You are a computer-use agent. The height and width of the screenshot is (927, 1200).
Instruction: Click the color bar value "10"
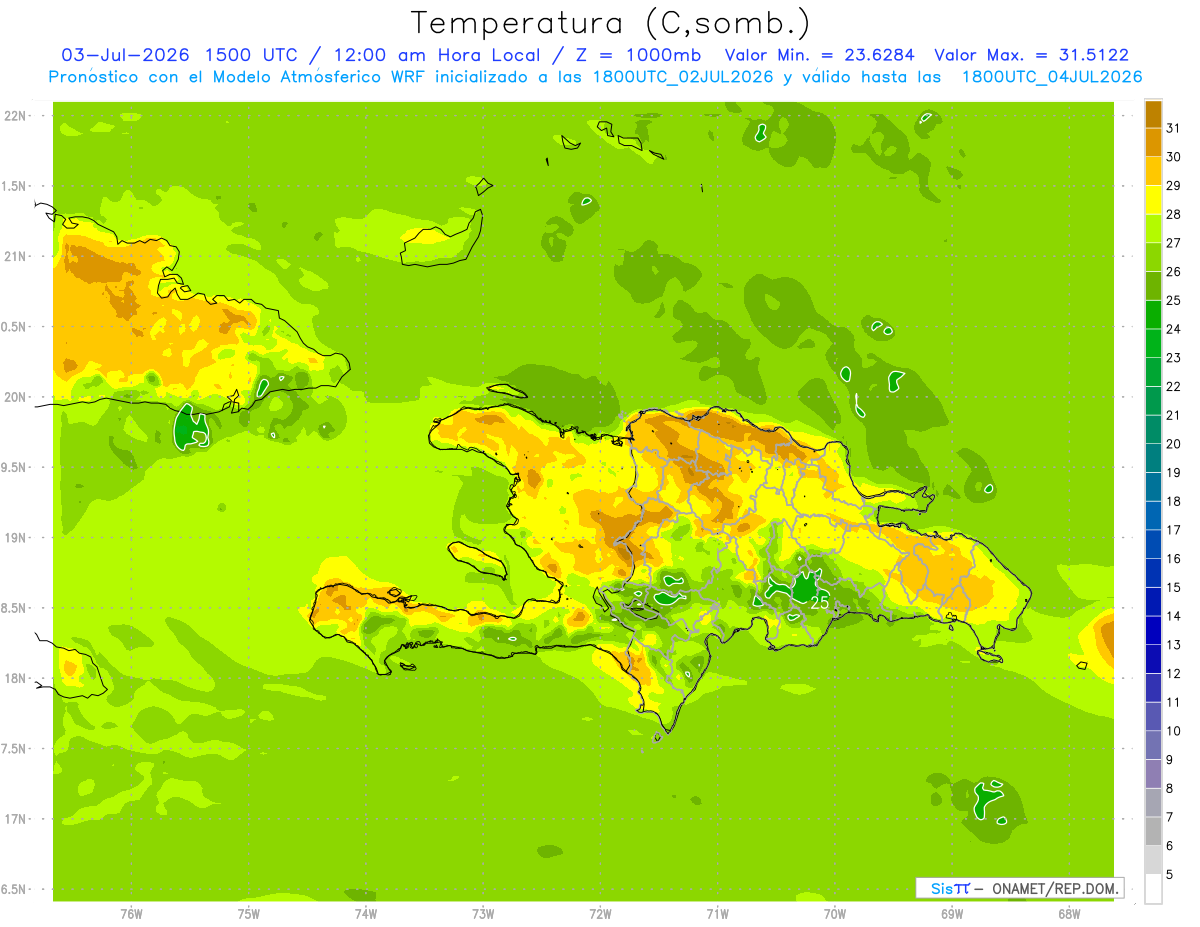pos(1173,731)
